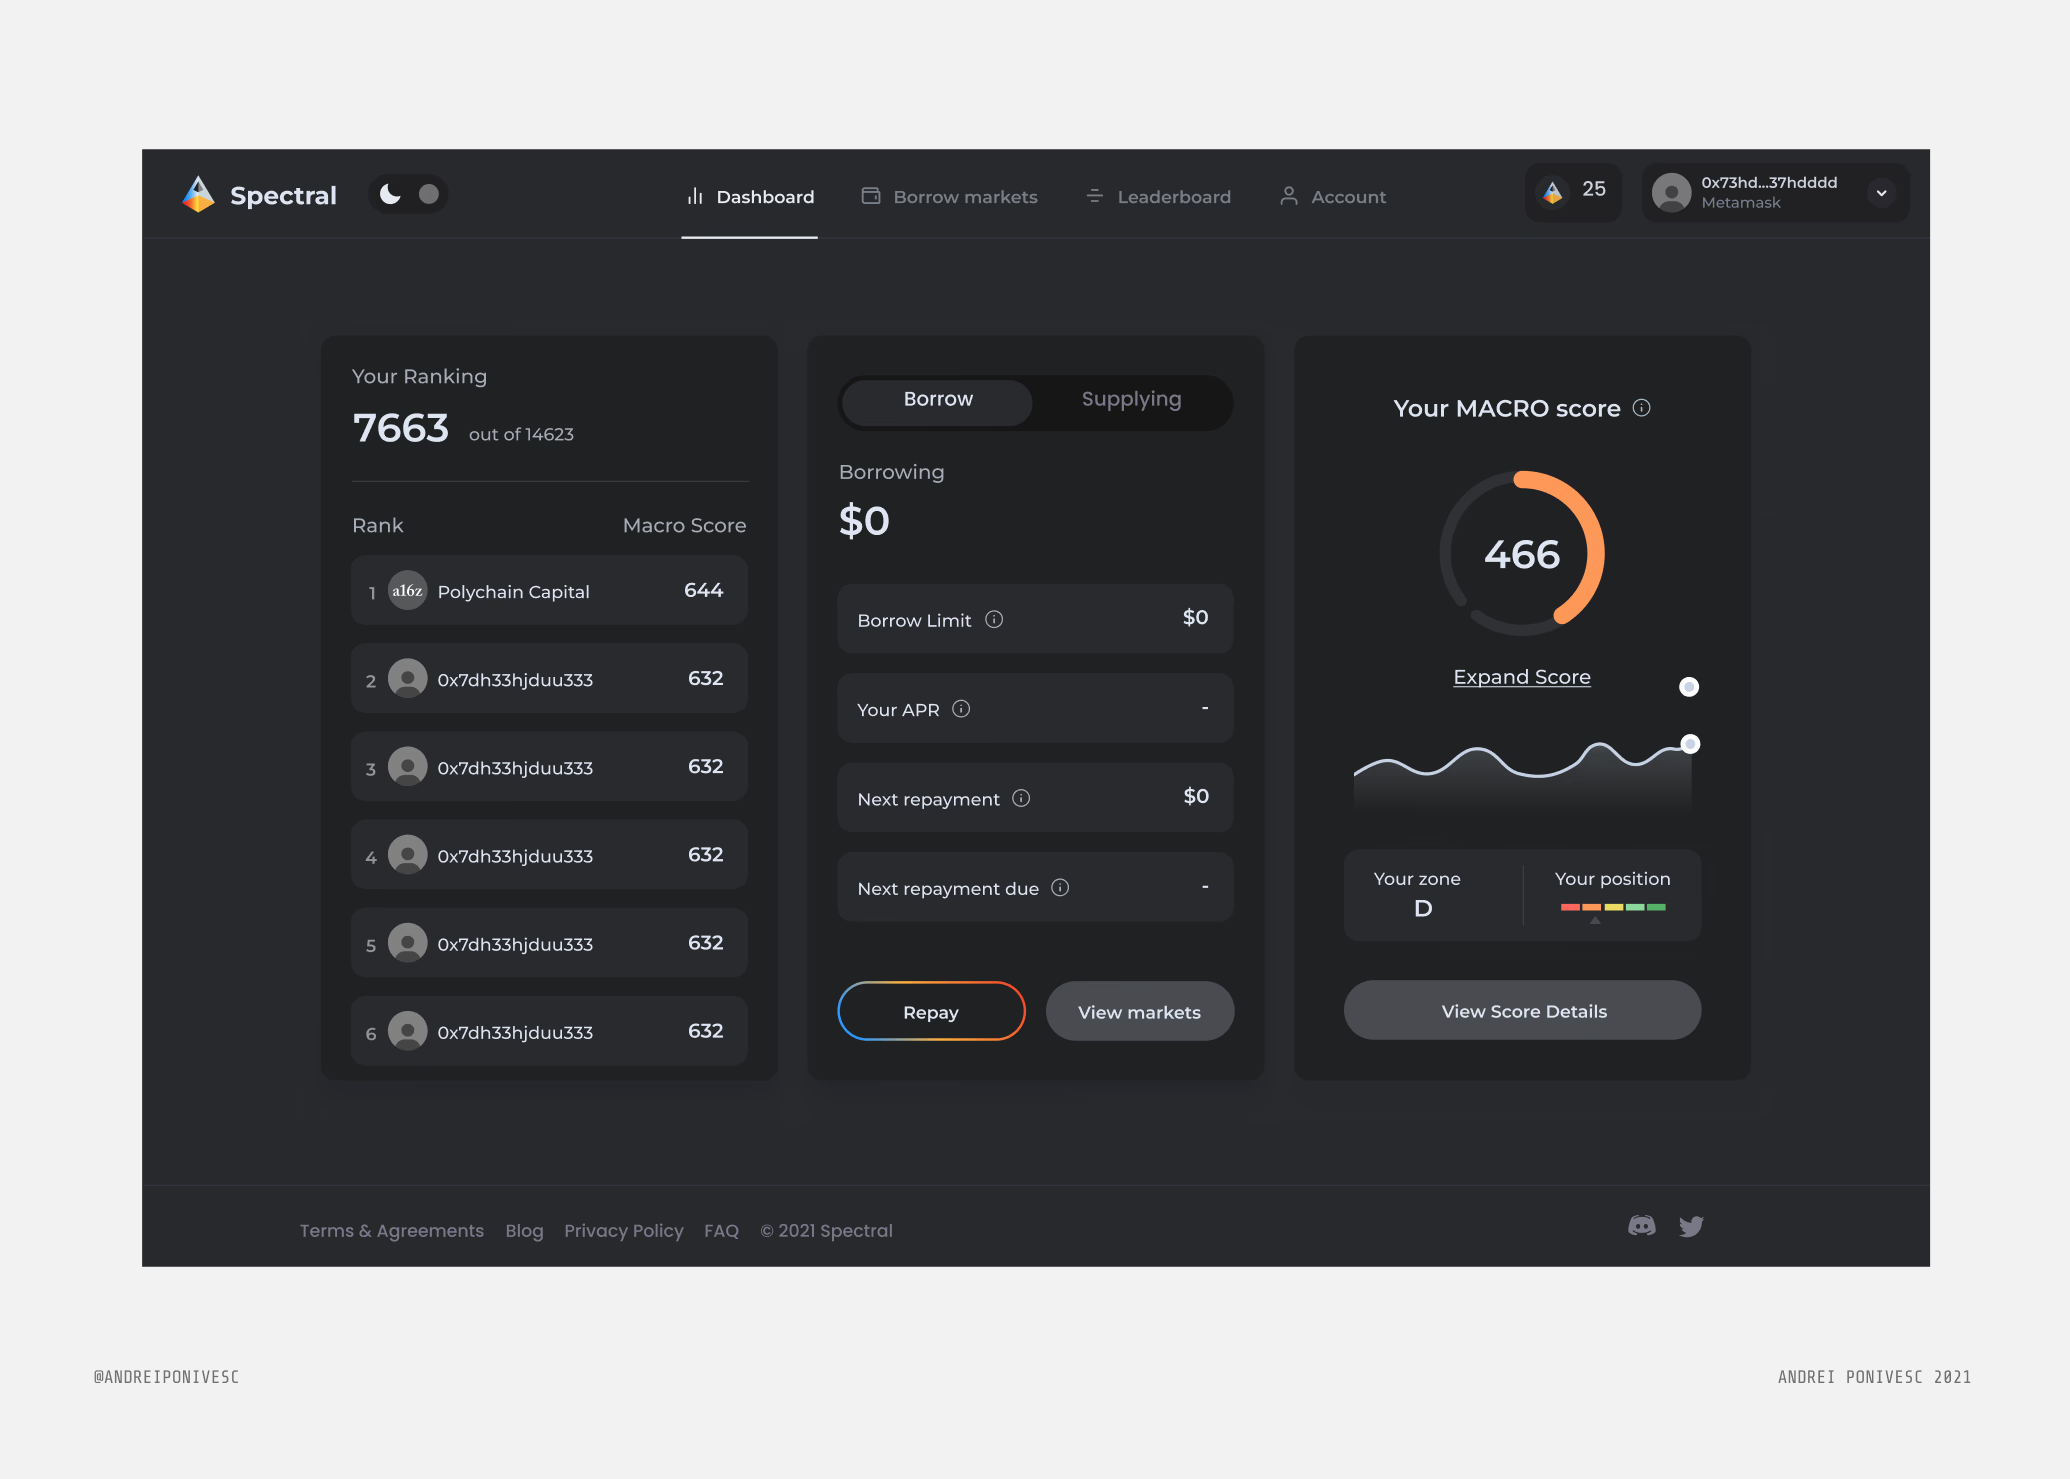Click the score history chart end point
The width and height of the screenshot is (2070, 1479).
(1690, 744)
